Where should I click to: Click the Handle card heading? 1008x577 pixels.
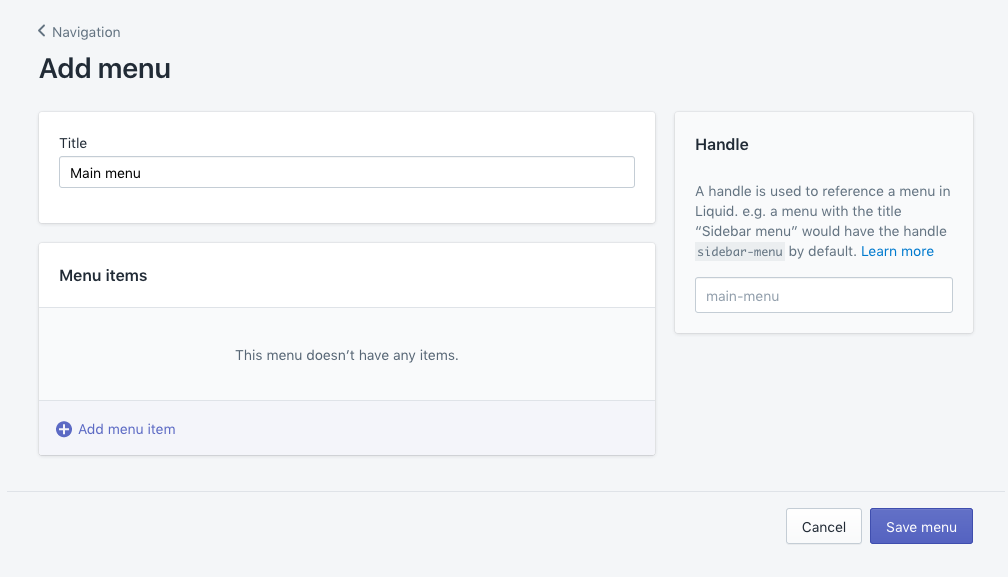[721, 144]
